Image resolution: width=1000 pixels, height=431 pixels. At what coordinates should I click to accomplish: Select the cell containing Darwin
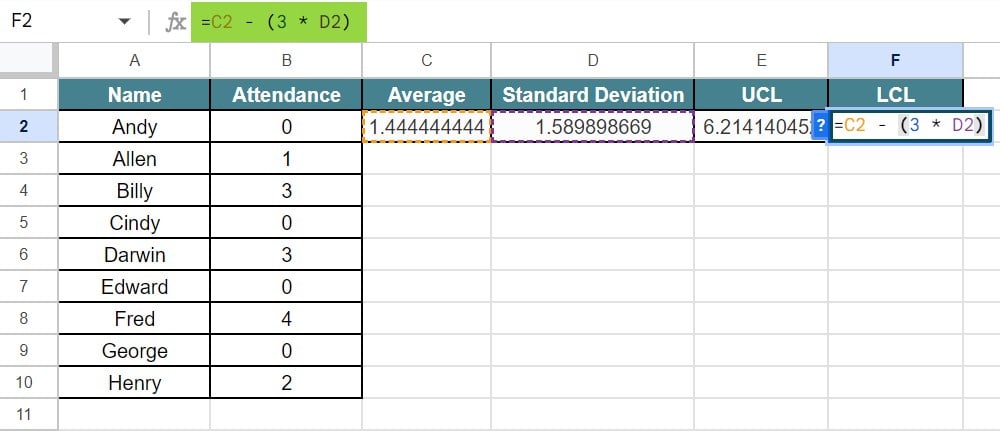coord(134,254)
